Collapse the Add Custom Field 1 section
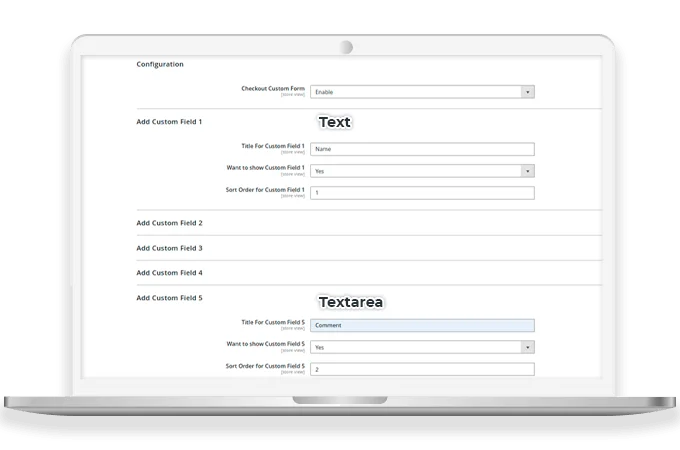Screen dimensions: 680x450 169,122
